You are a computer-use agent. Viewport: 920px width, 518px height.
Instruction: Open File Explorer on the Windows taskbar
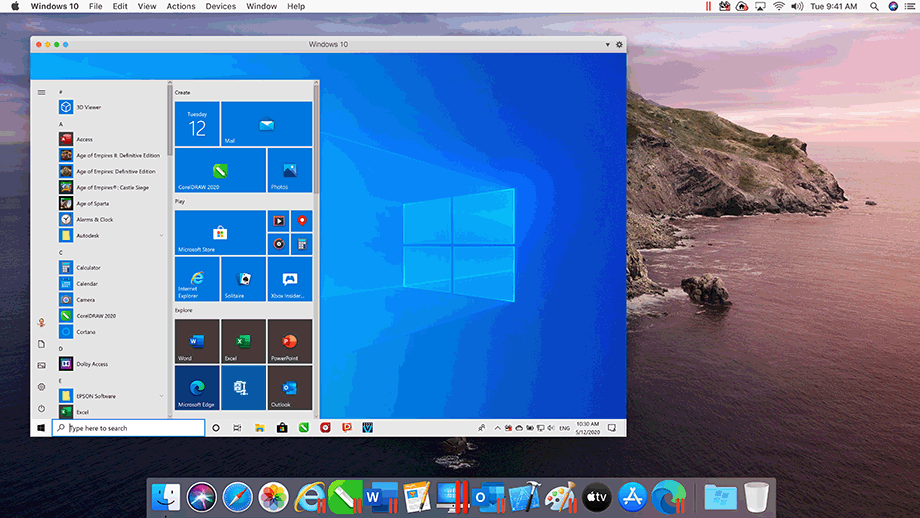click(x=259, y=428)
